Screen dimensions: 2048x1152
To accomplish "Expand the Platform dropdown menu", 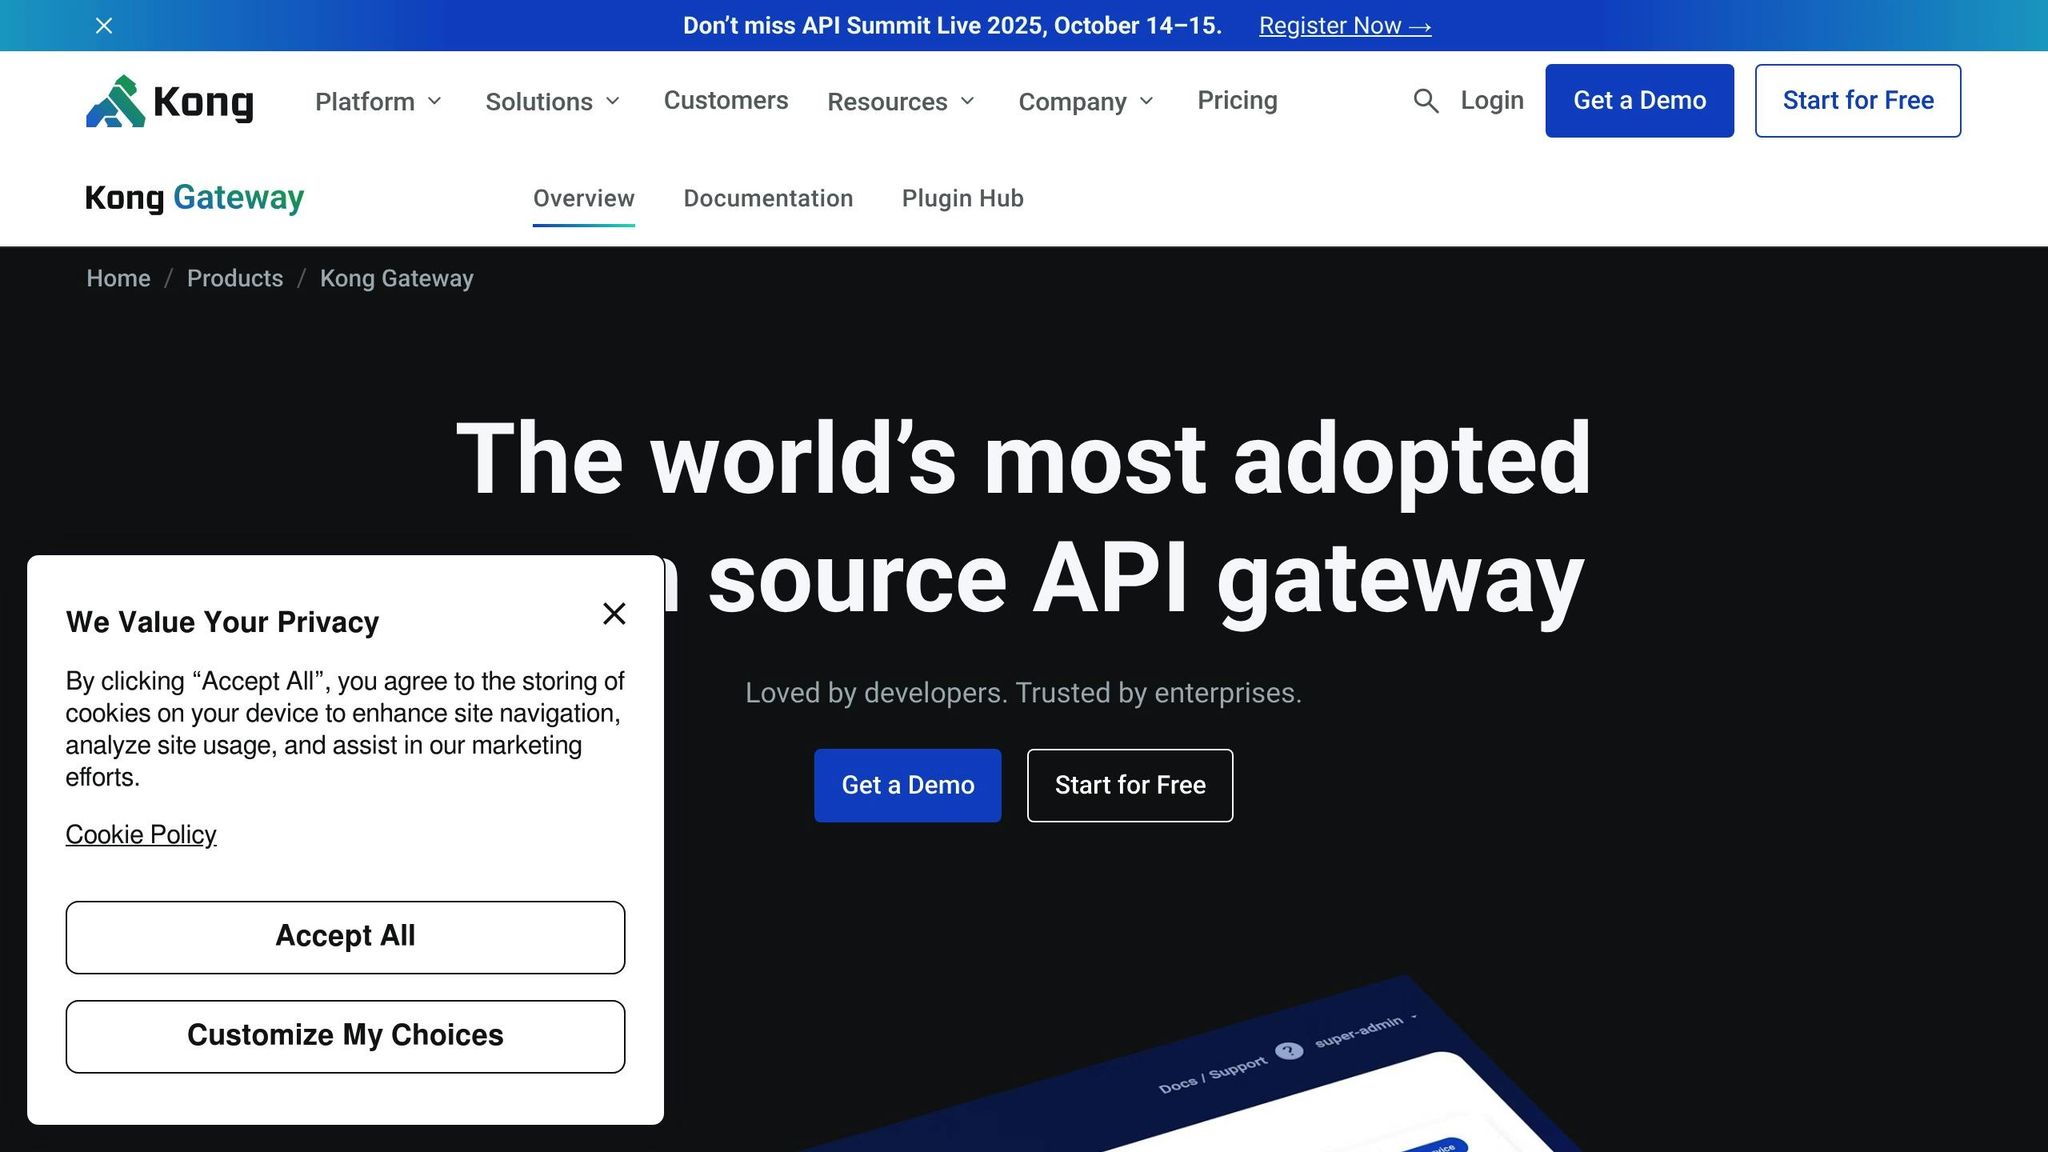I will [378, 101].
